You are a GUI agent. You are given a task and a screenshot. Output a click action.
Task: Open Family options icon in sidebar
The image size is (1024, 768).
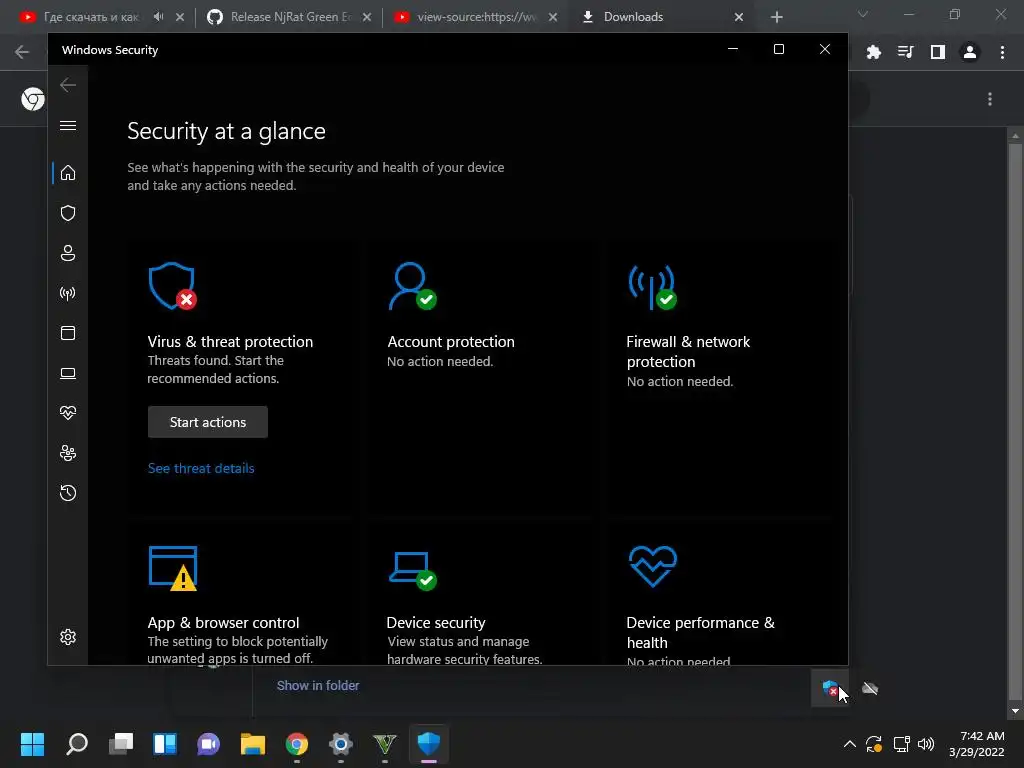pos(68,453)
